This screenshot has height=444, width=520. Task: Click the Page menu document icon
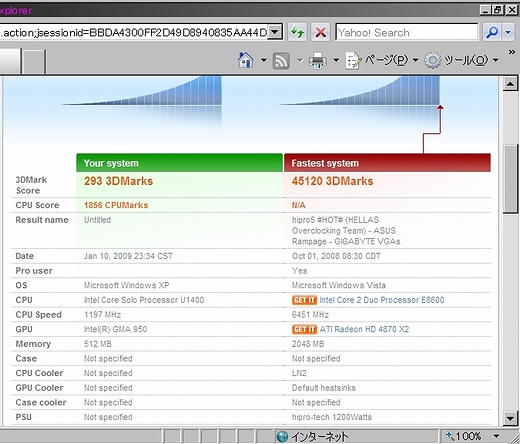pos(353,61)
